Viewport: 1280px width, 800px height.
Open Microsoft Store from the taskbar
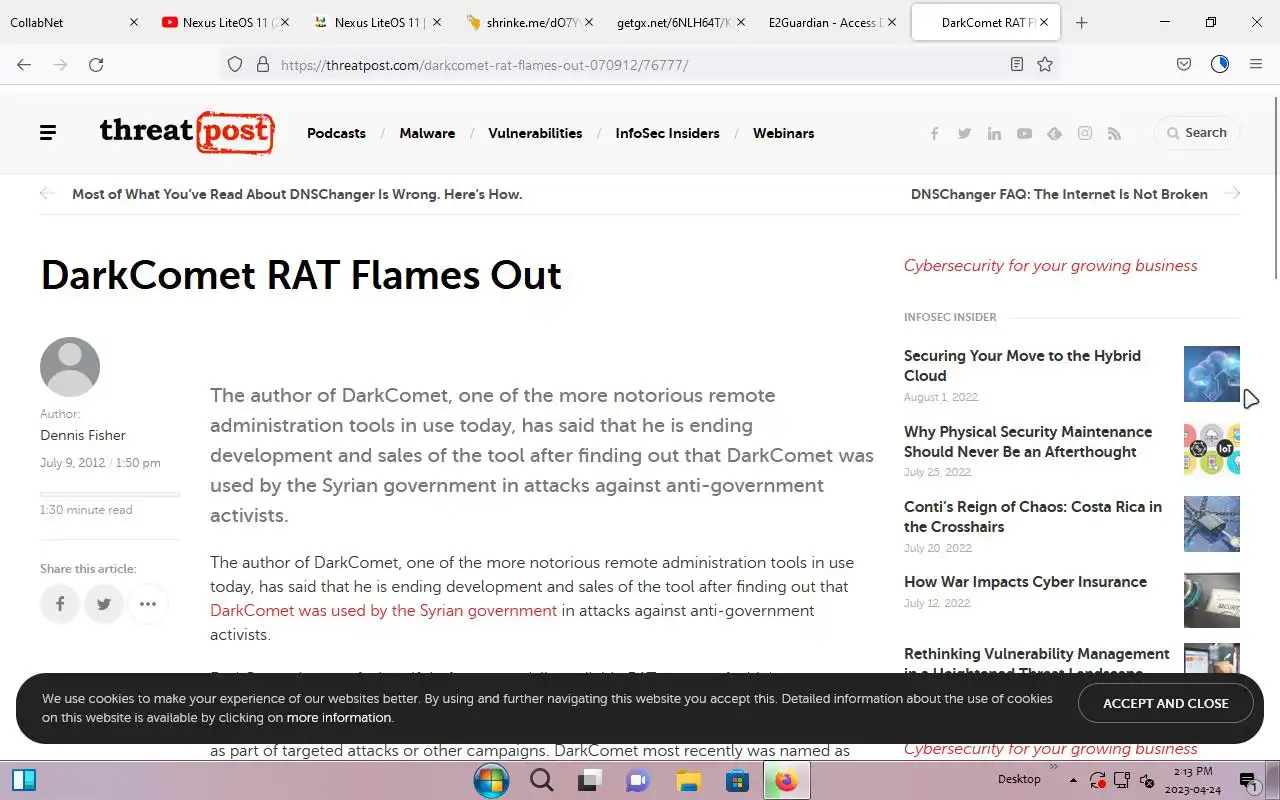[x=737, y=780]
